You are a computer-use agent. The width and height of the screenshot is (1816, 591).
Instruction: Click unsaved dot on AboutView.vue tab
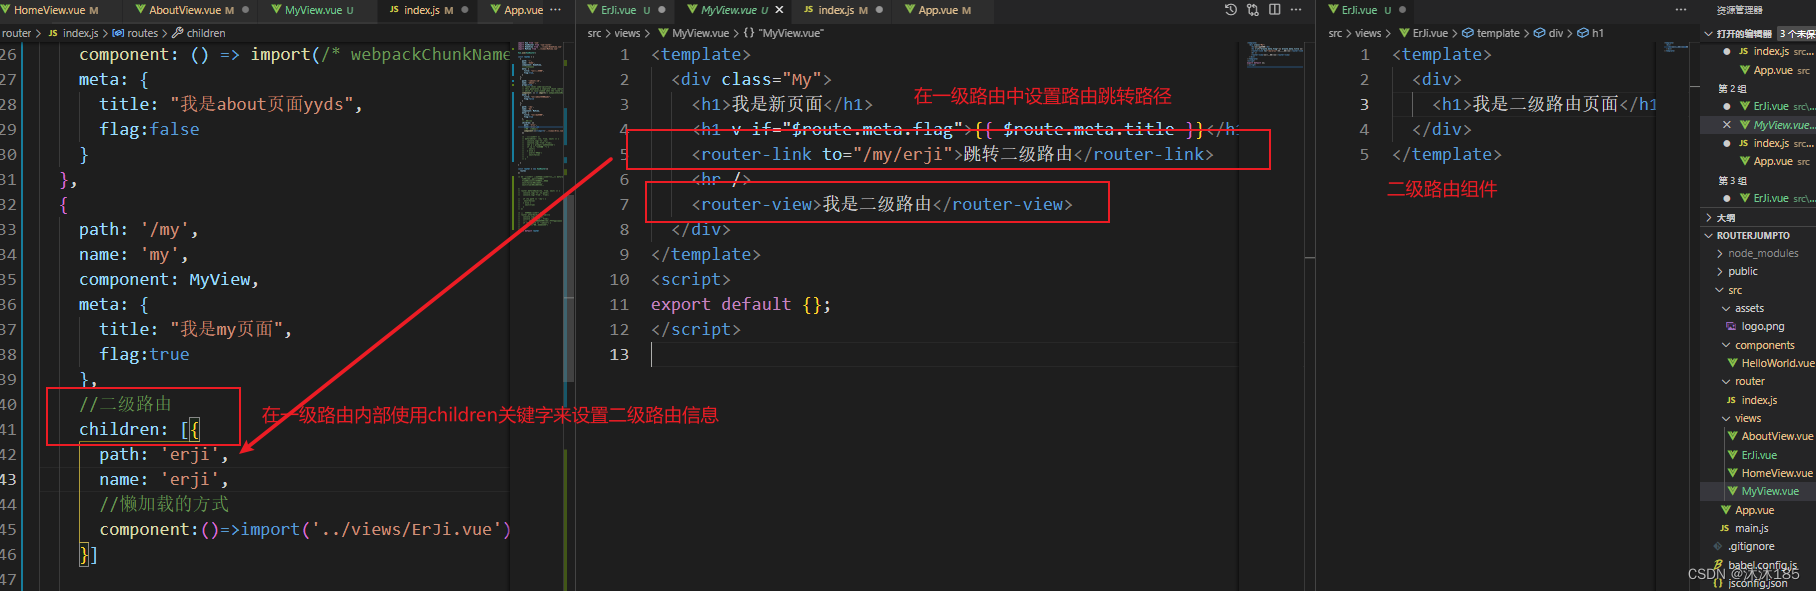click(245, 10)
